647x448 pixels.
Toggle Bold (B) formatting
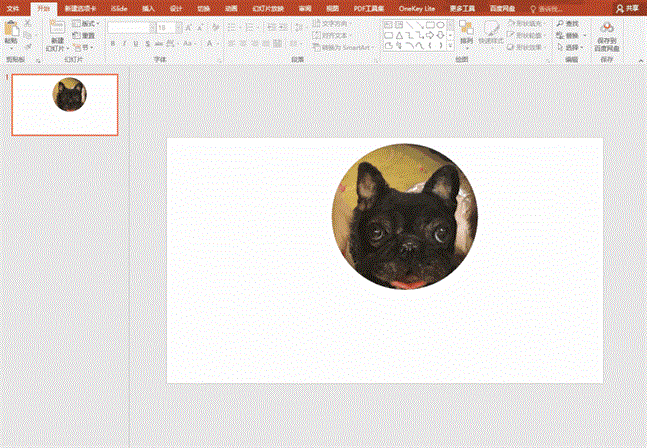112,44
